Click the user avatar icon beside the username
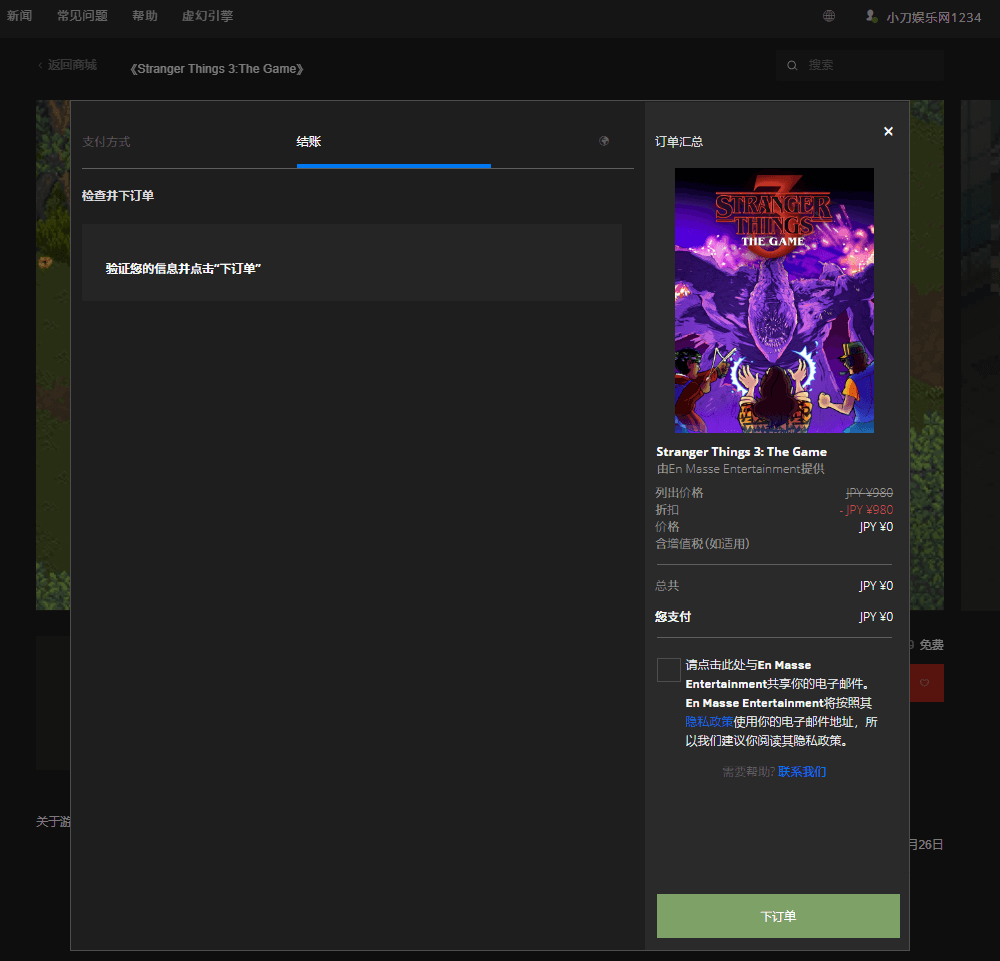This screenshot has width=1000, height=961. click(871, 16)
